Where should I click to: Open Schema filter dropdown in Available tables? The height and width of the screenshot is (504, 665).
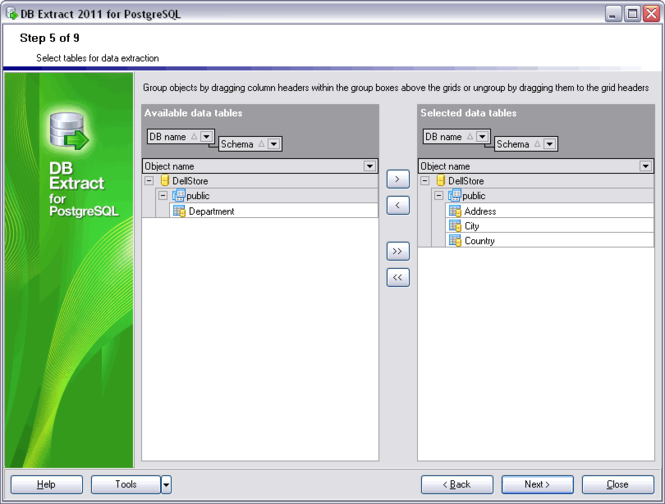tap(274, 144)
